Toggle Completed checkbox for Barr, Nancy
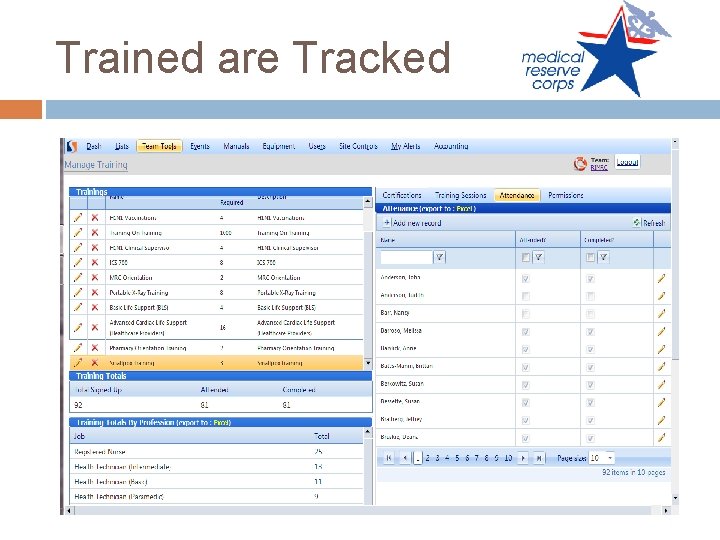 591,314
